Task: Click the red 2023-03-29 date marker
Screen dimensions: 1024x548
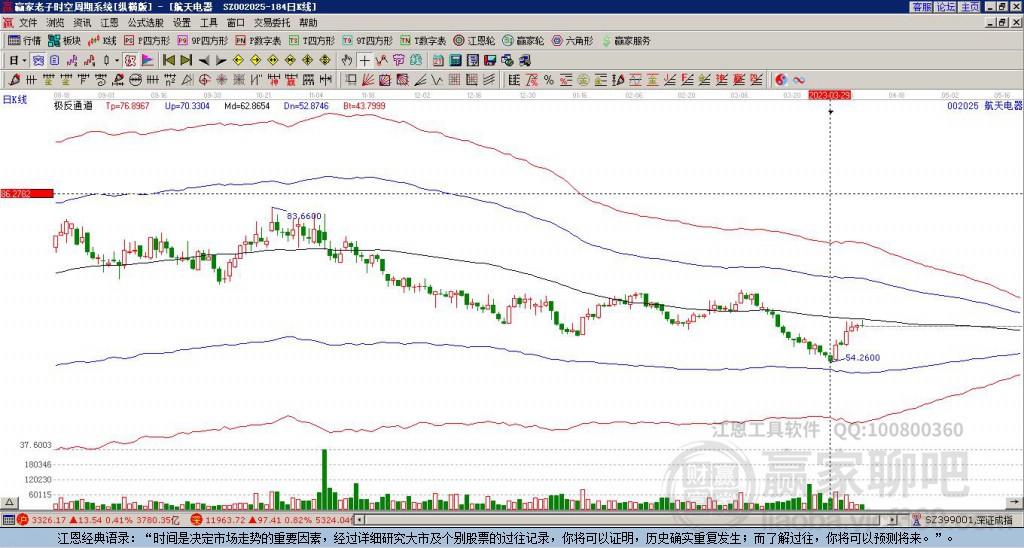Action: (829, 95)
